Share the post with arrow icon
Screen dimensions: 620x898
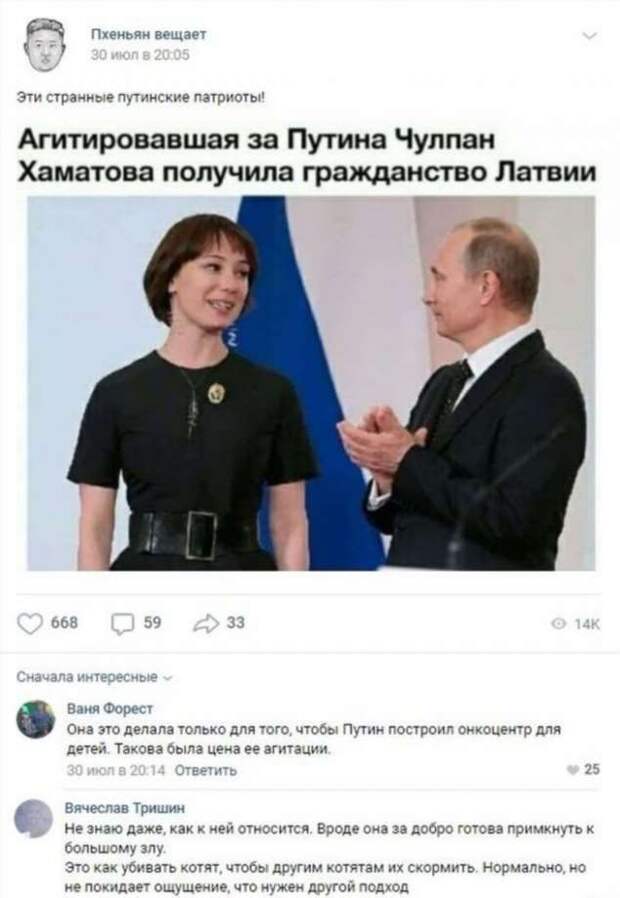pyautogui.click(x=206, y=624)
